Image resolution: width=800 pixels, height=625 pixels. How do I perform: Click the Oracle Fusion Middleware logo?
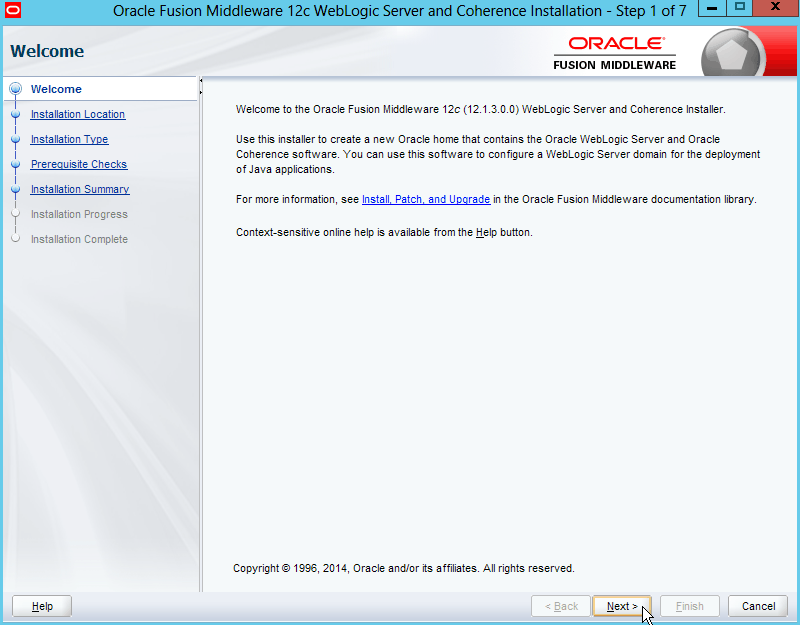click(x=615, y=54)
